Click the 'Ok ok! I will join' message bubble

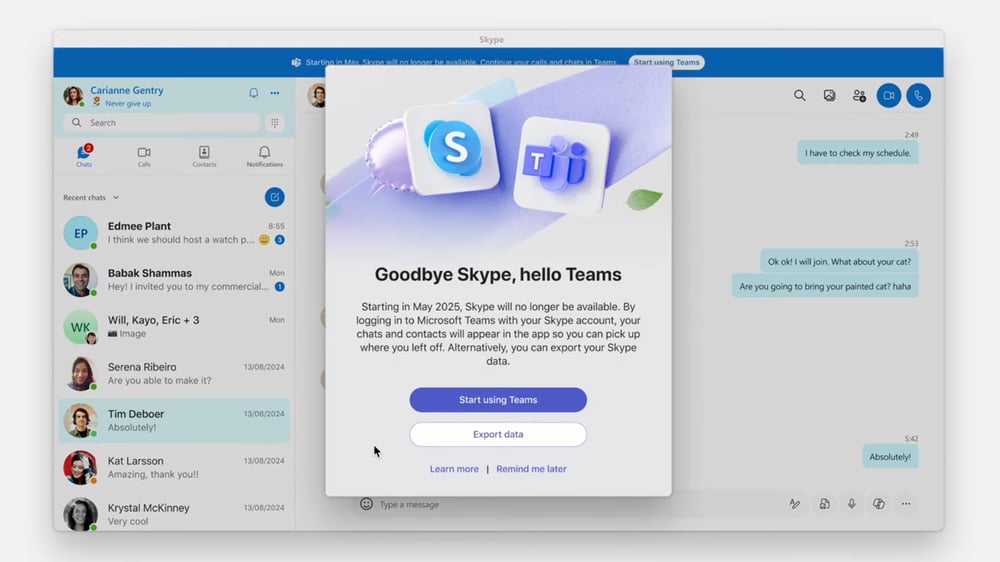[839, 262]
